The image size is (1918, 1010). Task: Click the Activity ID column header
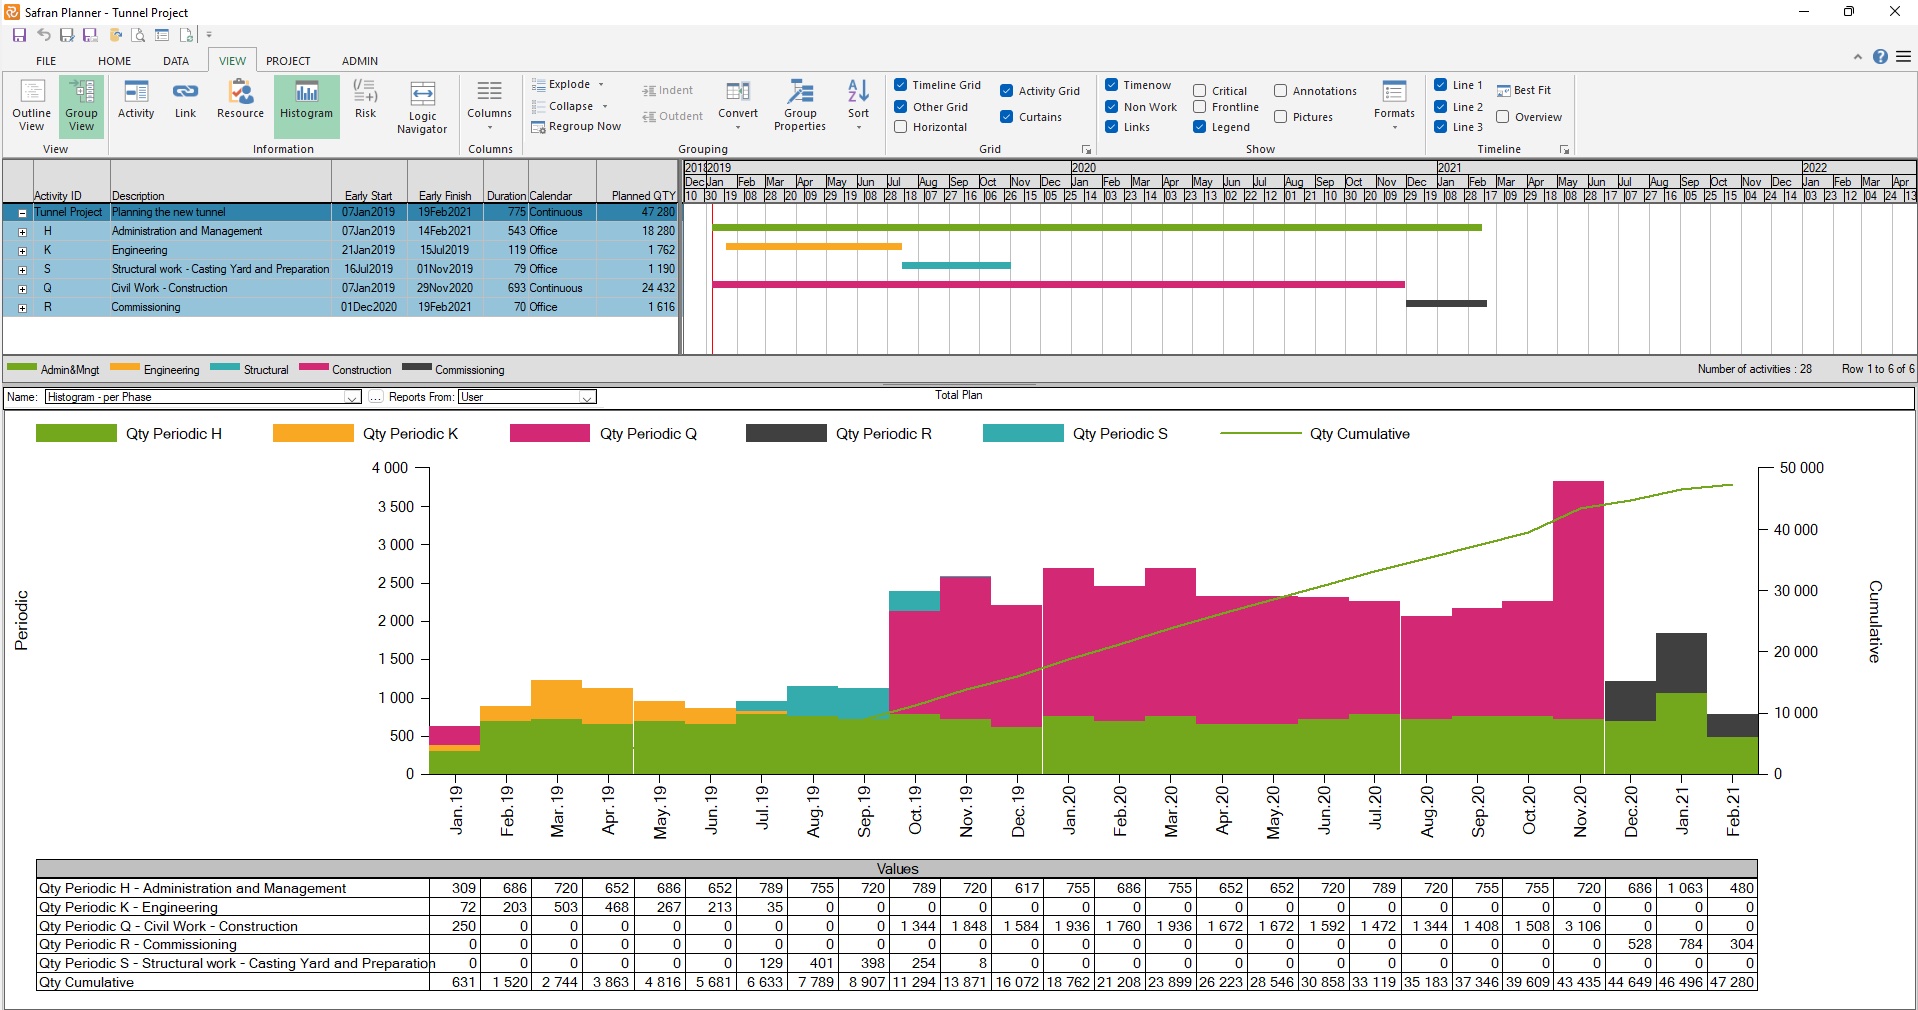click(x=71, y=182)
